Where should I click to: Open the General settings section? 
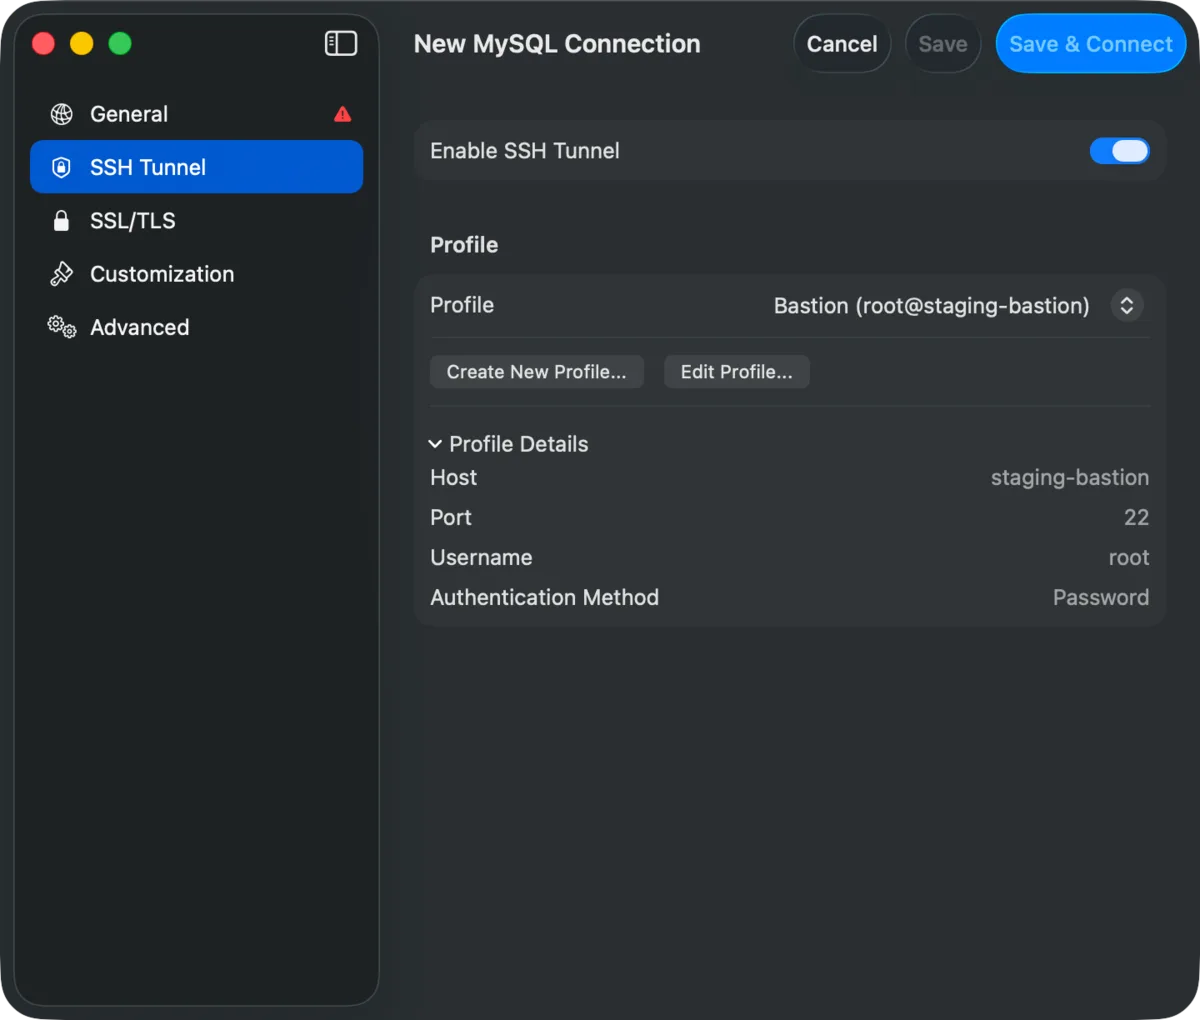[196, 114]
